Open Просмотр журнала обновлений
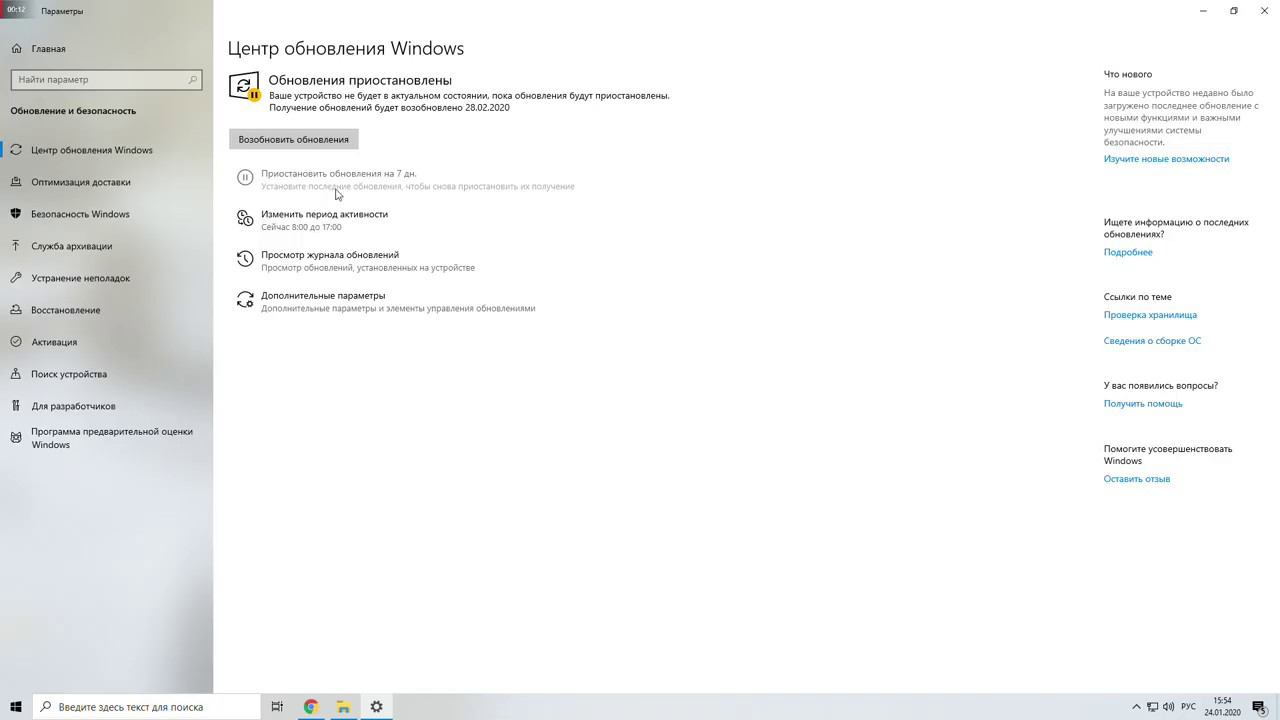 [x=330, y=255]
